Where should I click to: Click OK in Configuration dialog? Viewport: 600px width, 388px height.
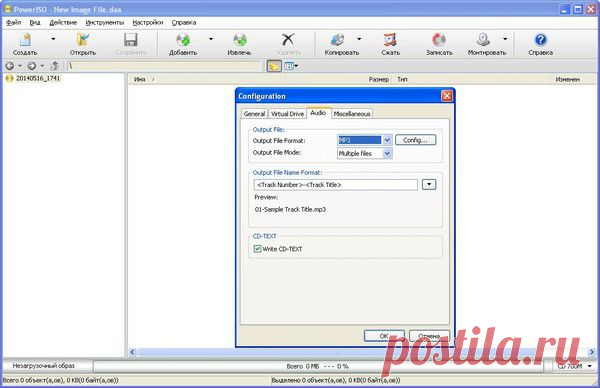(x=384, y=336)
